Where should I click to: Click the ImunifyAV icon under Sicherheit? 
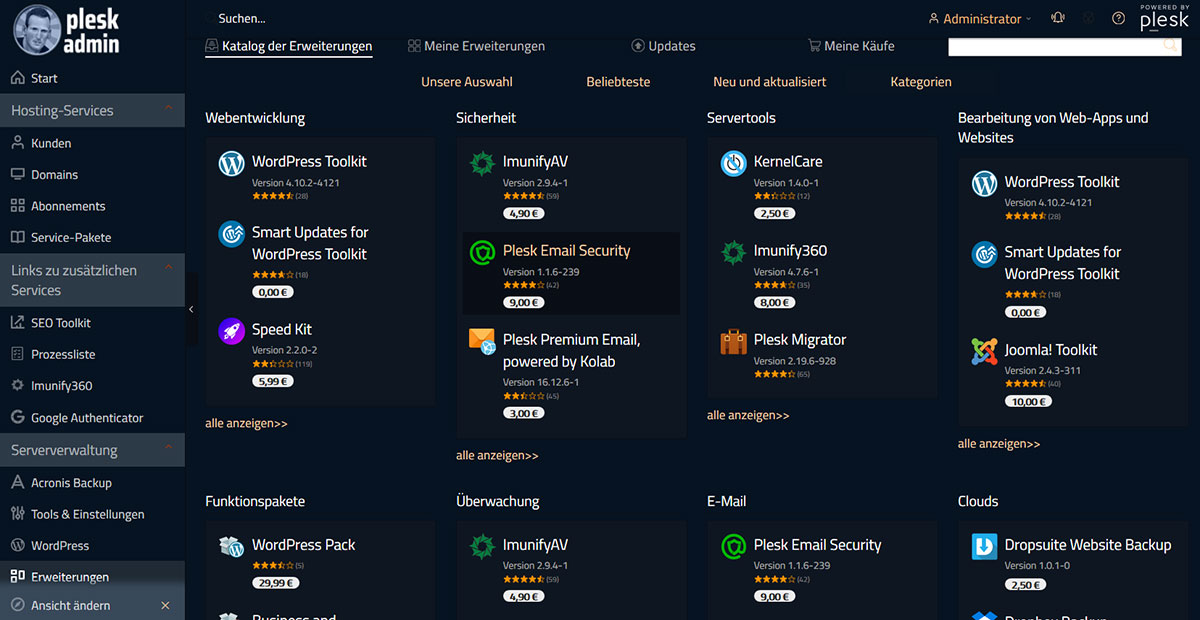click(483, 163)
